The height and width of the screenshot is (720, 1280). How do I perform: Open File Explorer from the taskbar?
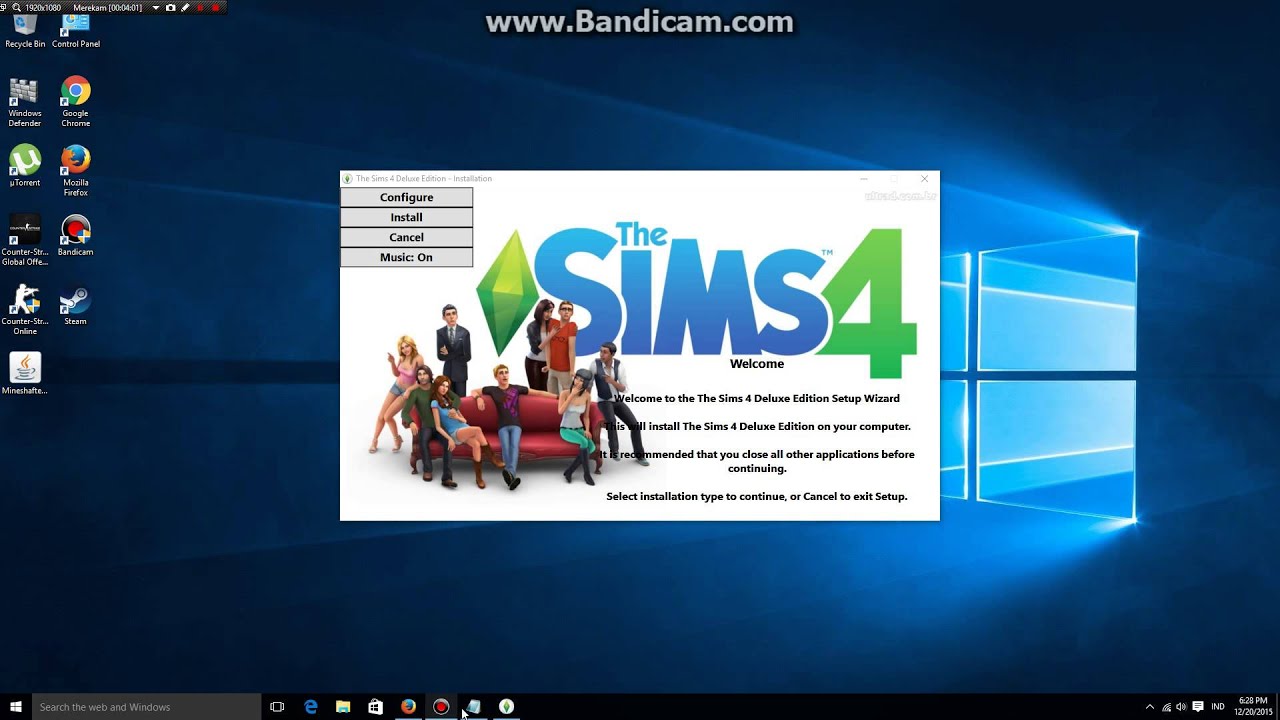[343, 707]
